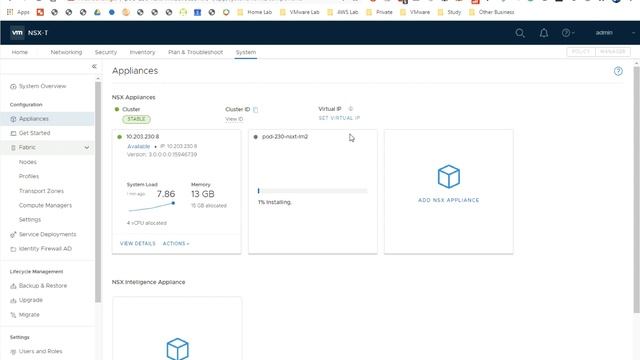Screen dimensions: 640x360
Task: Collapse the left sidebar with double-chevron
Action: point(94,66)
